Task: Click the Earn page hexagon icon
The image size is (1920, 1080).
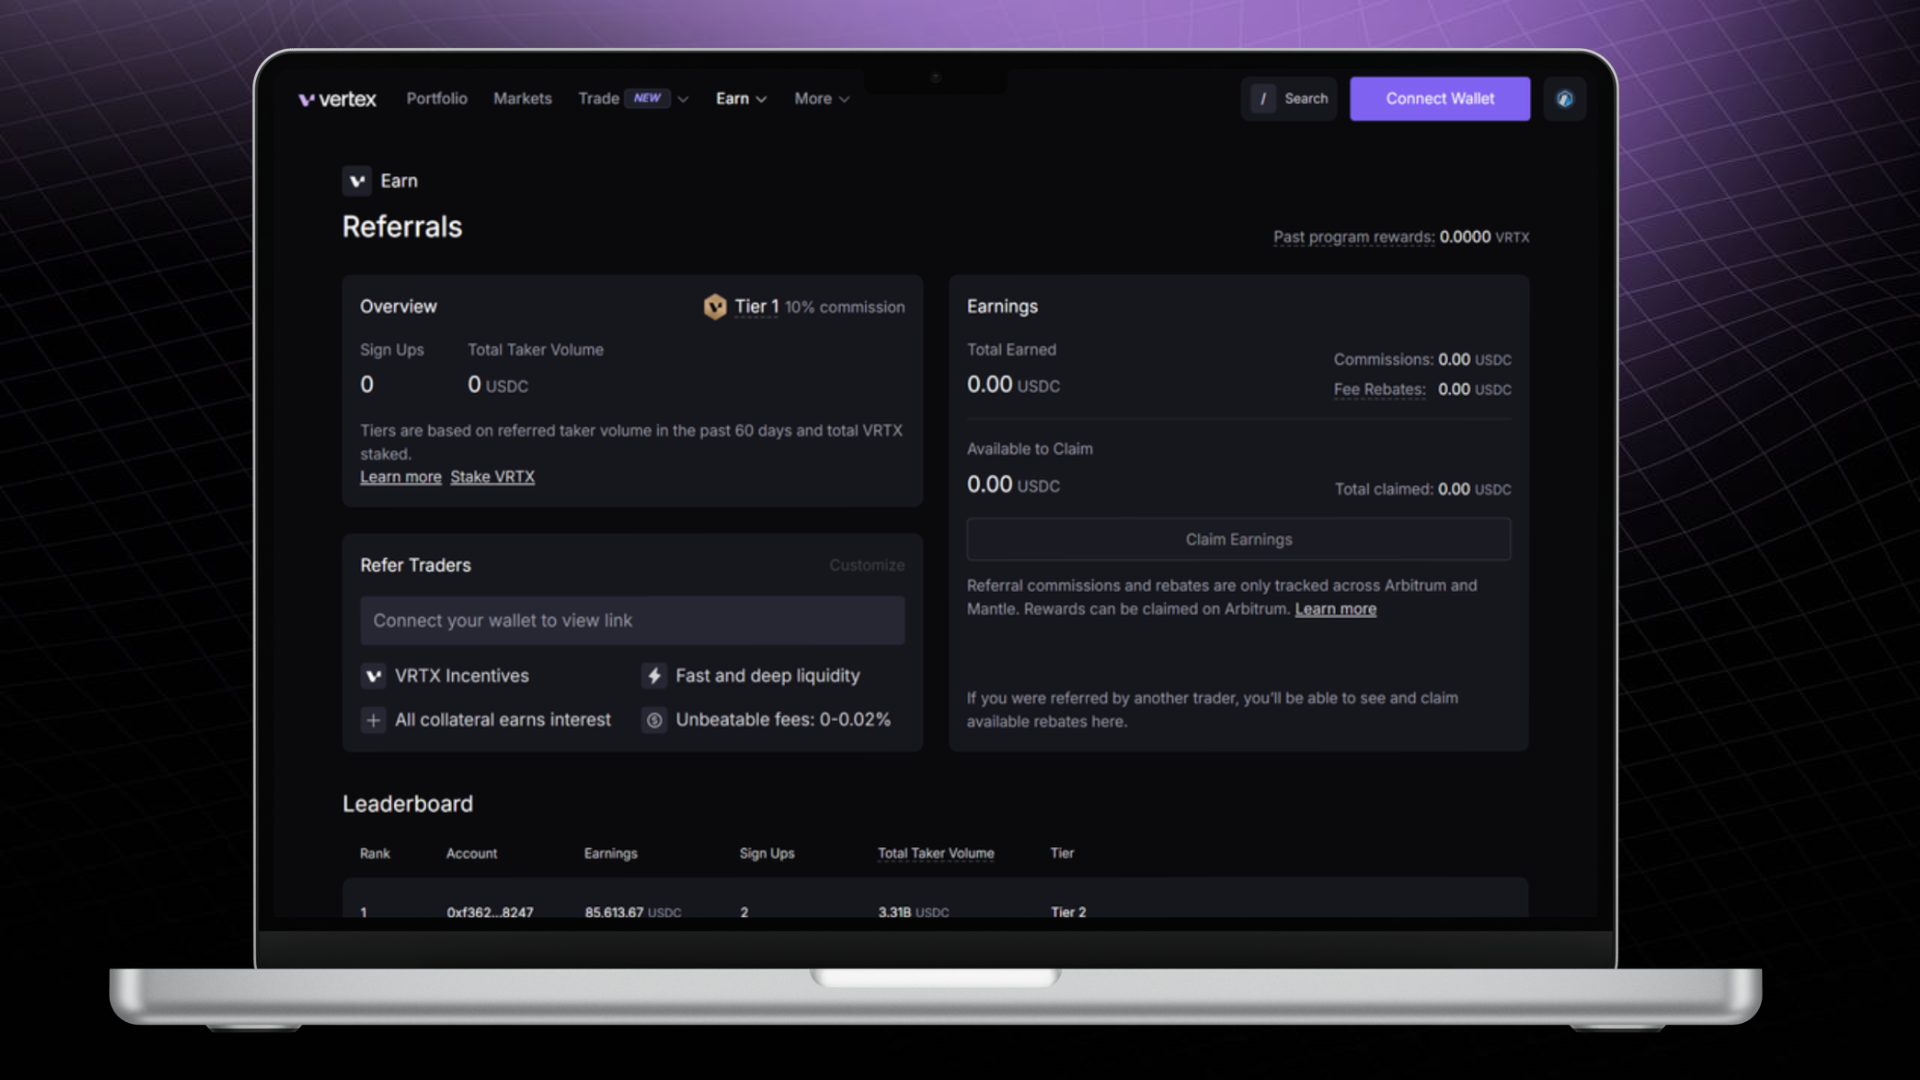Action: pos(357,181)
